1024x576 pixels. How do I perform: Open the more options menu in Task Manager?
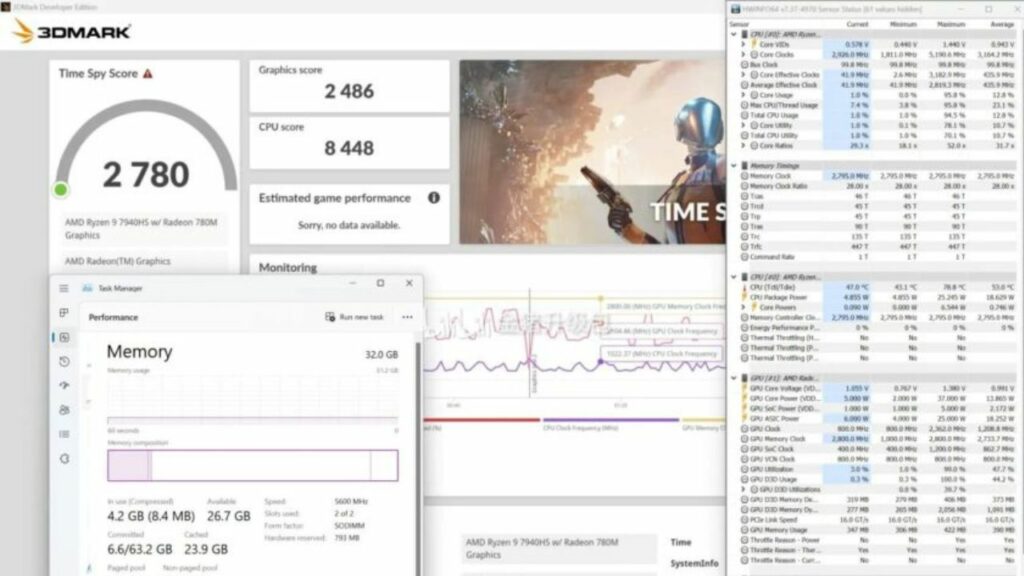click(406, 315)
